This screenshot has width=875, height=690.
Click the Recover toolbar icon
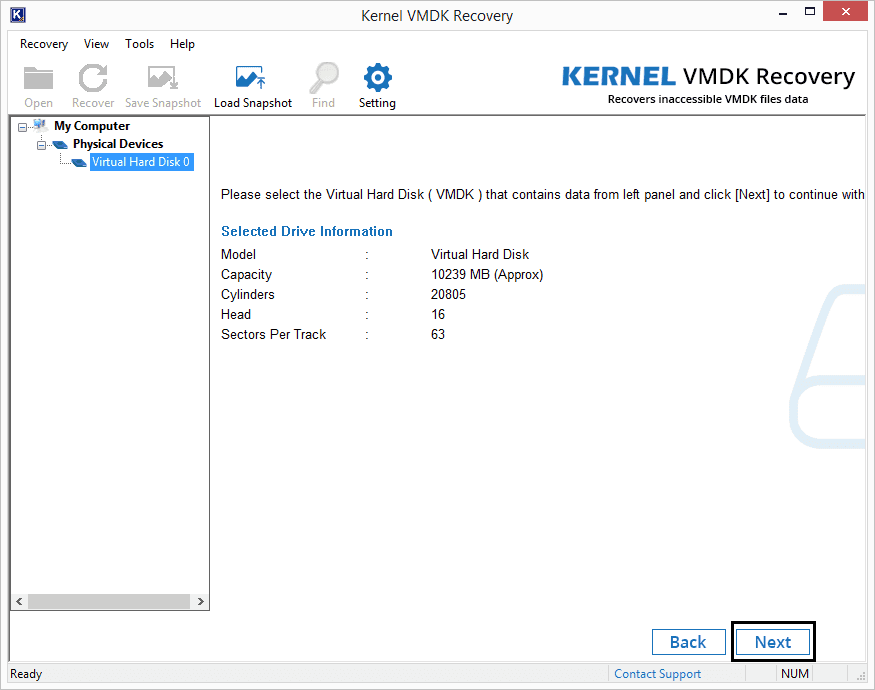click(93, 78)
